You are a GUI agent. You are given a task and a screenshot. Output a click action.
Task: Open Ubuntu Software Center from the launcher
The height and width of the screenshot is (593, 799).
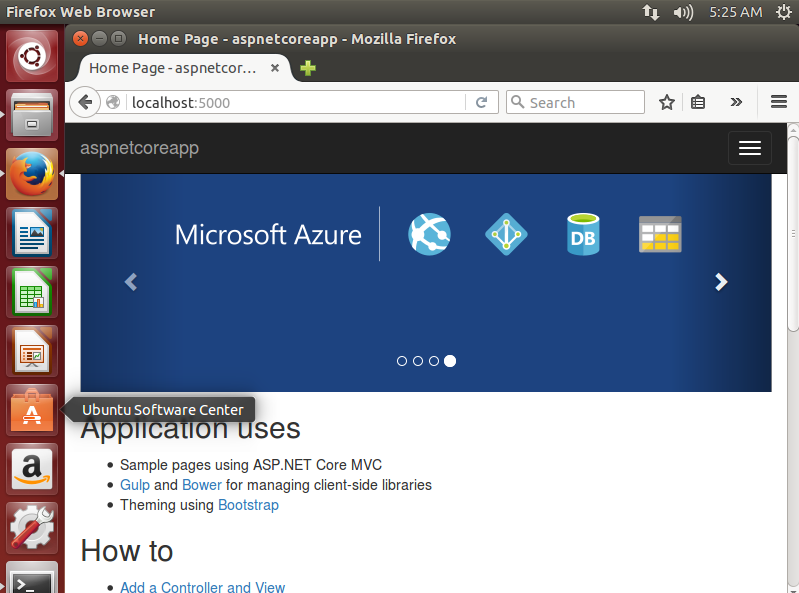[32, 411]
